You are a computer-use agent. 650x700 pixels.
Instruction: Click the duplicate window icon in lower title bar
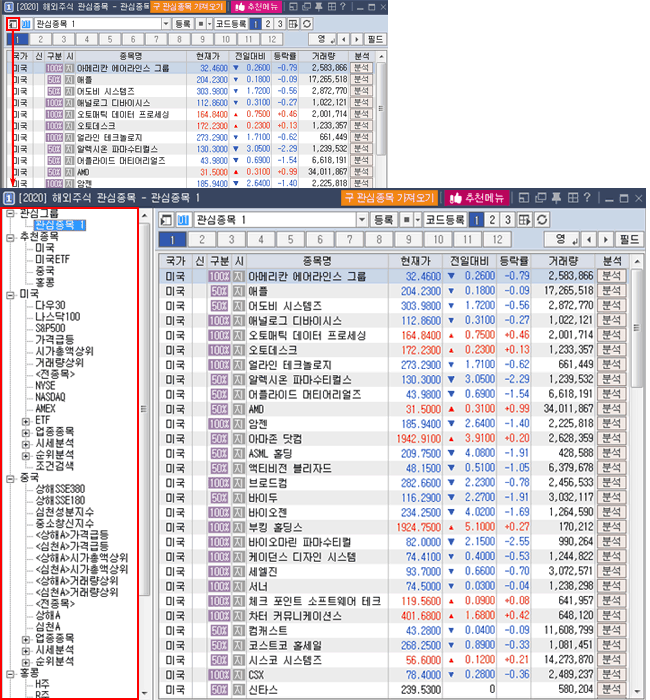[541, 198]
